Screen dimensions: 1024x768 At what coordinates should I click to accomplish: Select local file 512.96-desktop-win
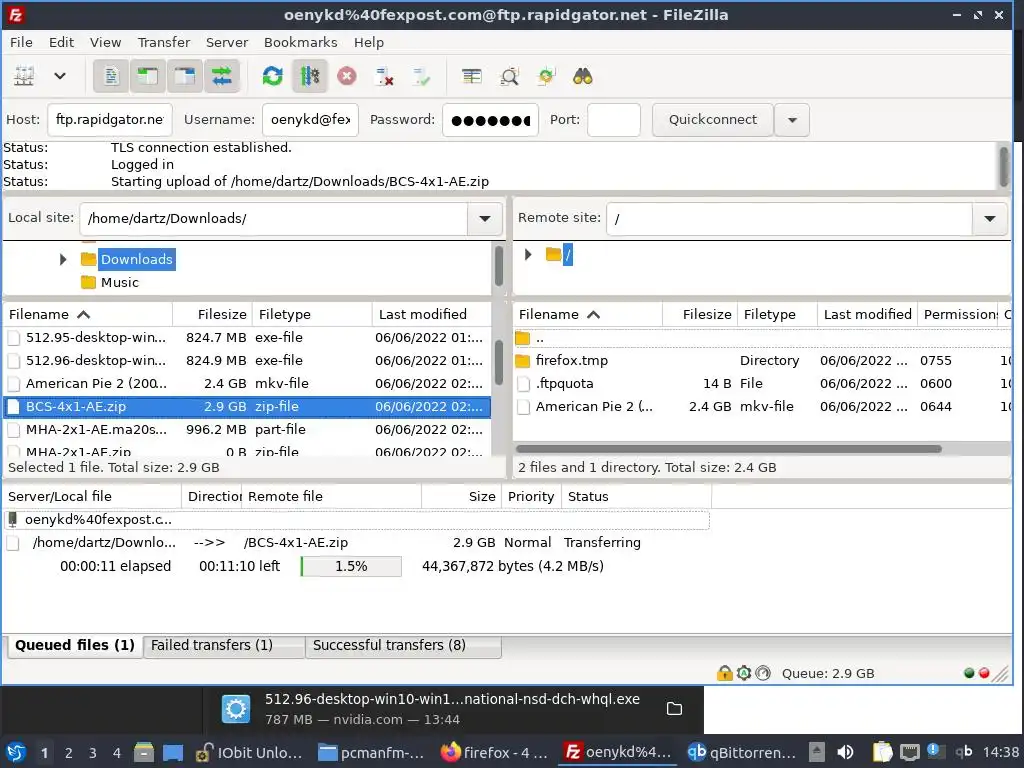pos(247,360)
